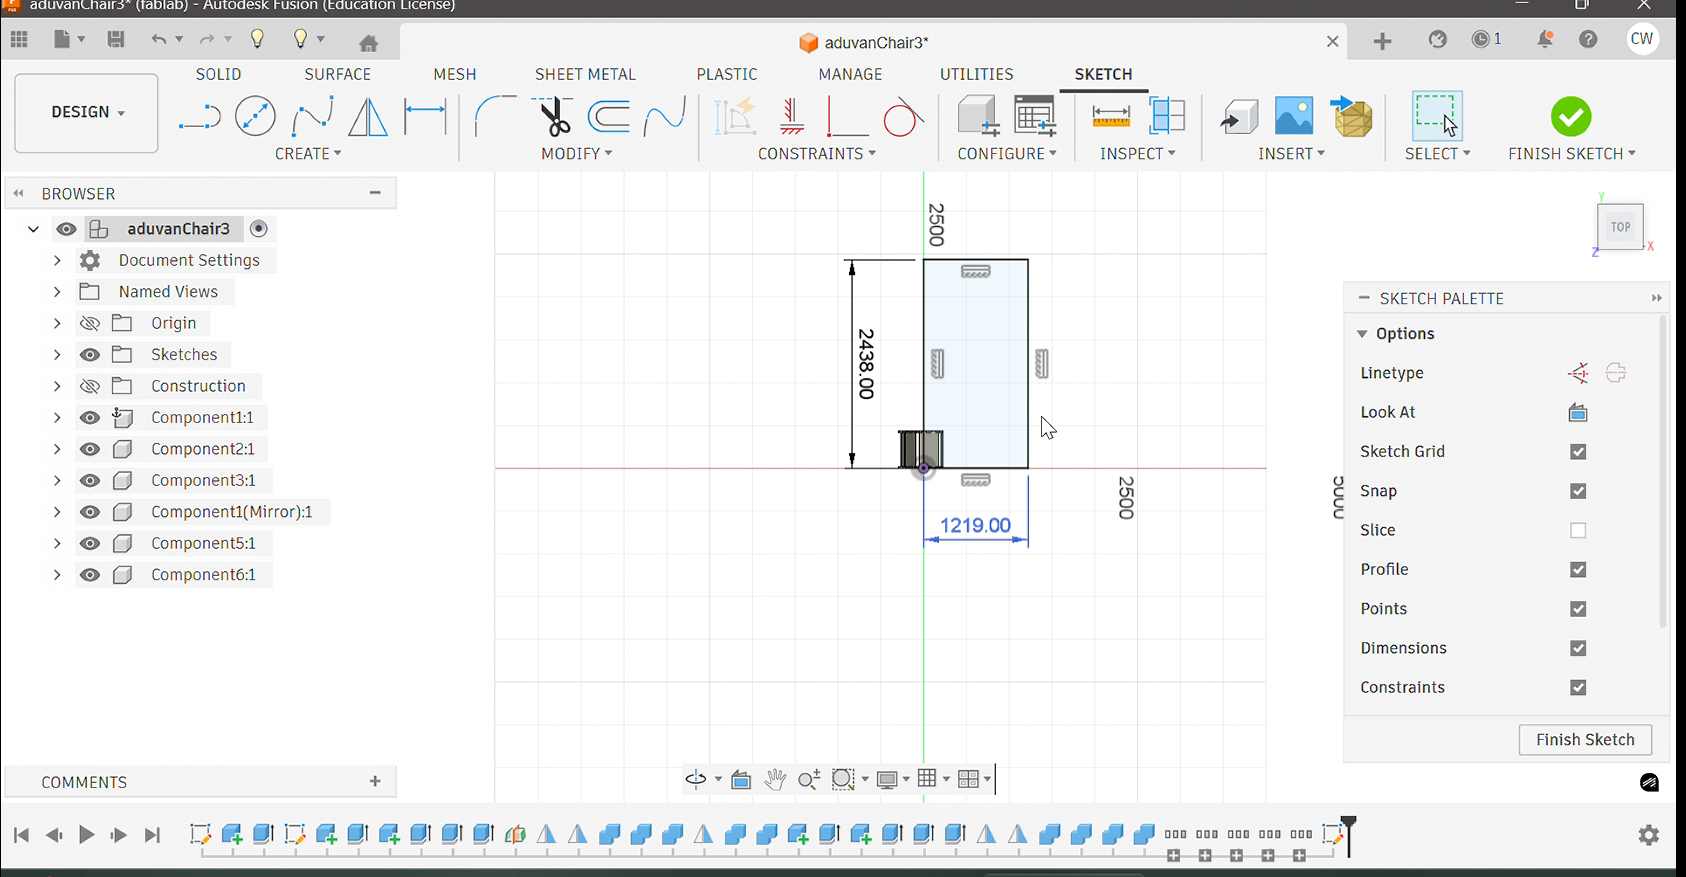Expand the Component1:1 node
Image resolution: width=1686 pixels, height=877 pixels.
[x=57, y=417]
